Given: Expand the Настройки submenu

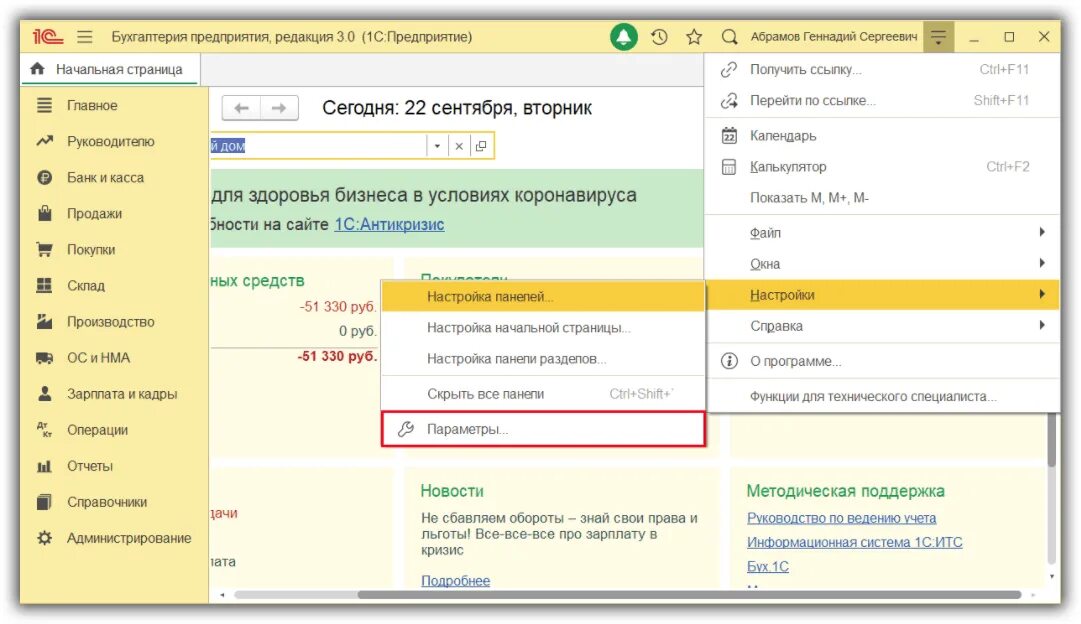Looking at the screenshot, I should (882, 295).
